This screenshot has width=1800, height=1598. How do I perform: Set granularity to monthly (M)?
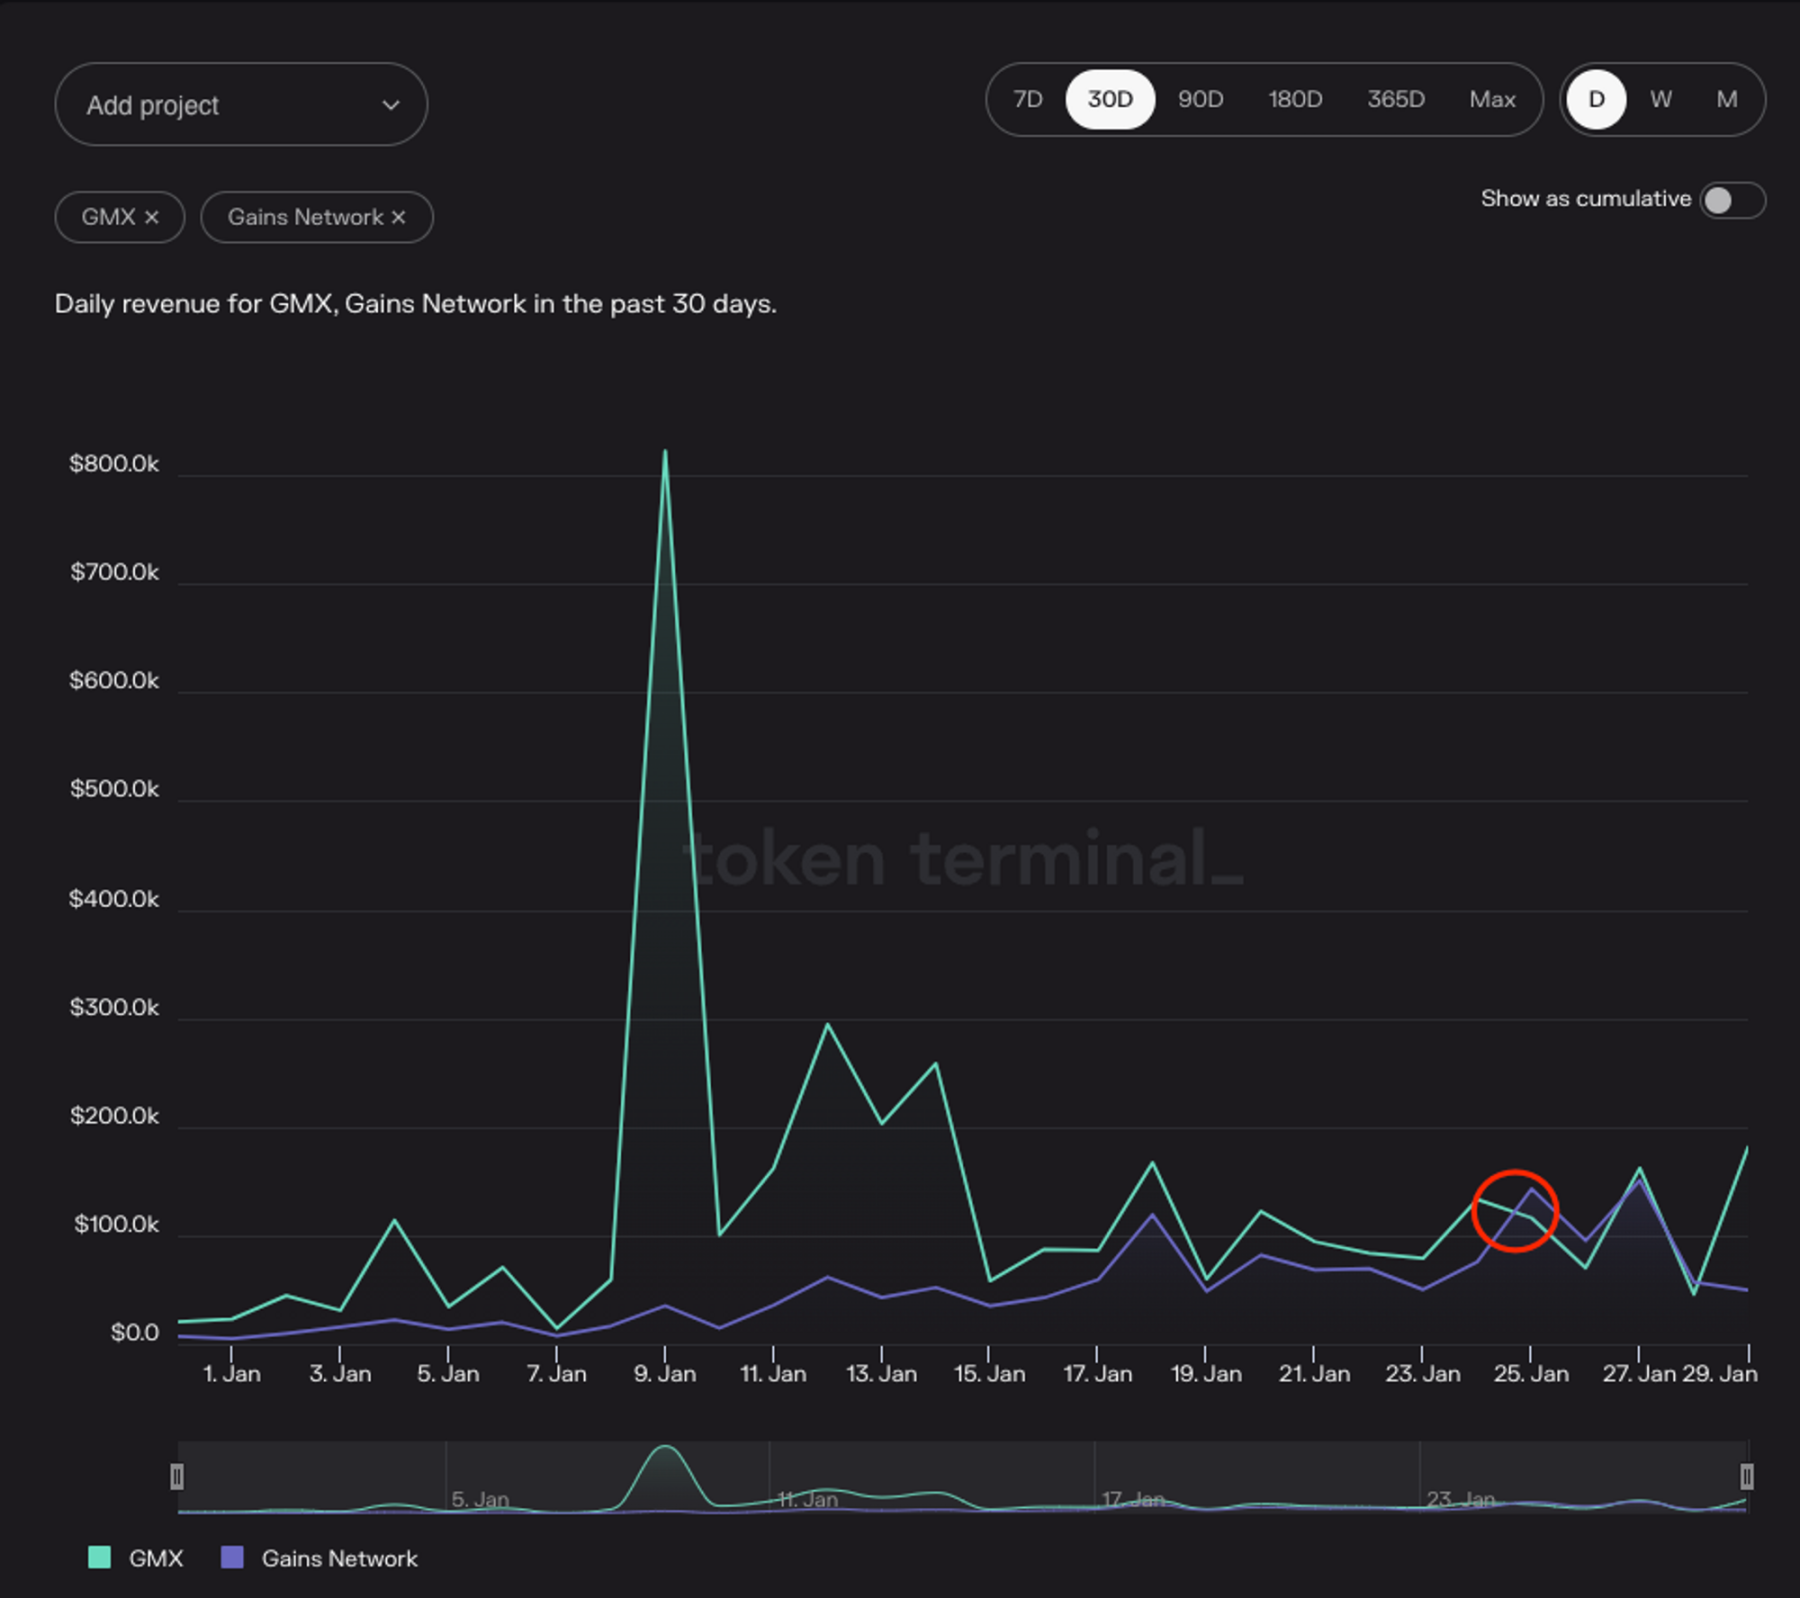pos(1727,99)
